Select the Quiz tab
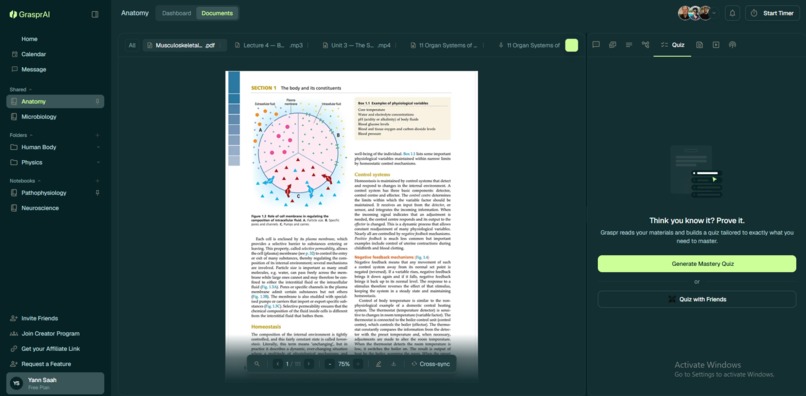The image size is (806, 396). [672, 45]
